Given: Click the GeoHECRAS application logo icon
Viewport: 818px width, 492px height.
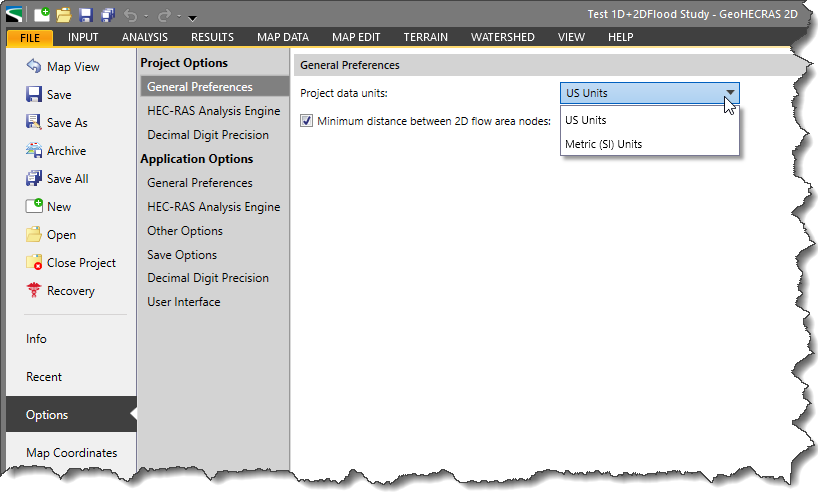Looking at the screenshot, I should (14, 14).
